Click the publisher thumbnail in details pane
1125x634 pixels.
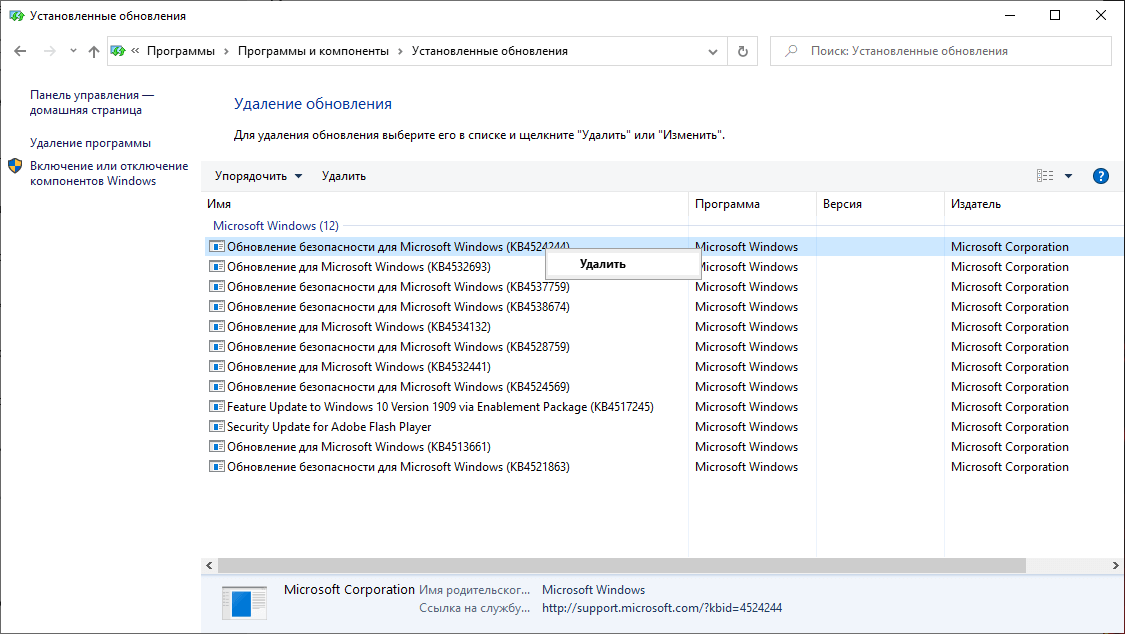tap(244, 603)
